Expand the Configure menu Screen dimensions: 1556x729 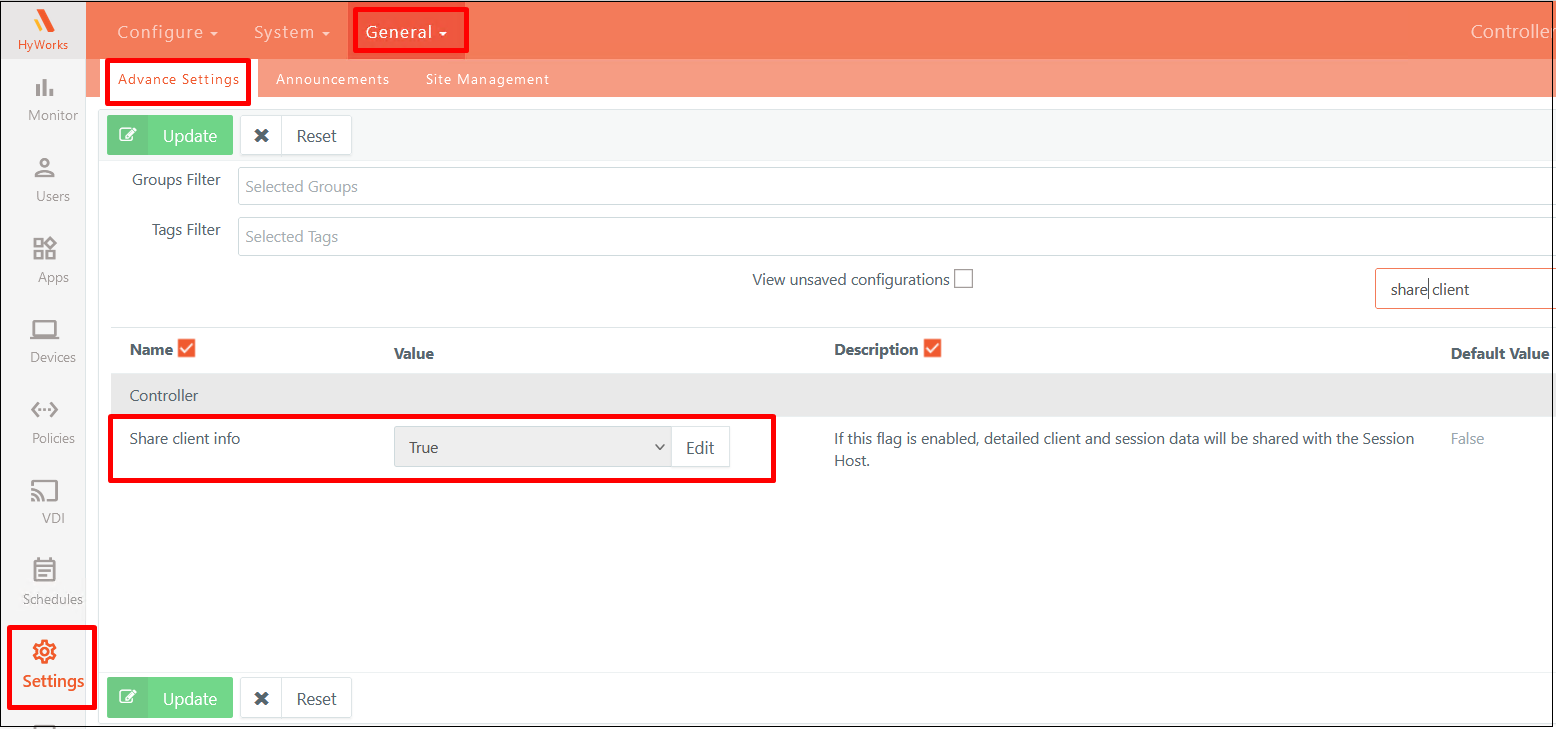167,32
